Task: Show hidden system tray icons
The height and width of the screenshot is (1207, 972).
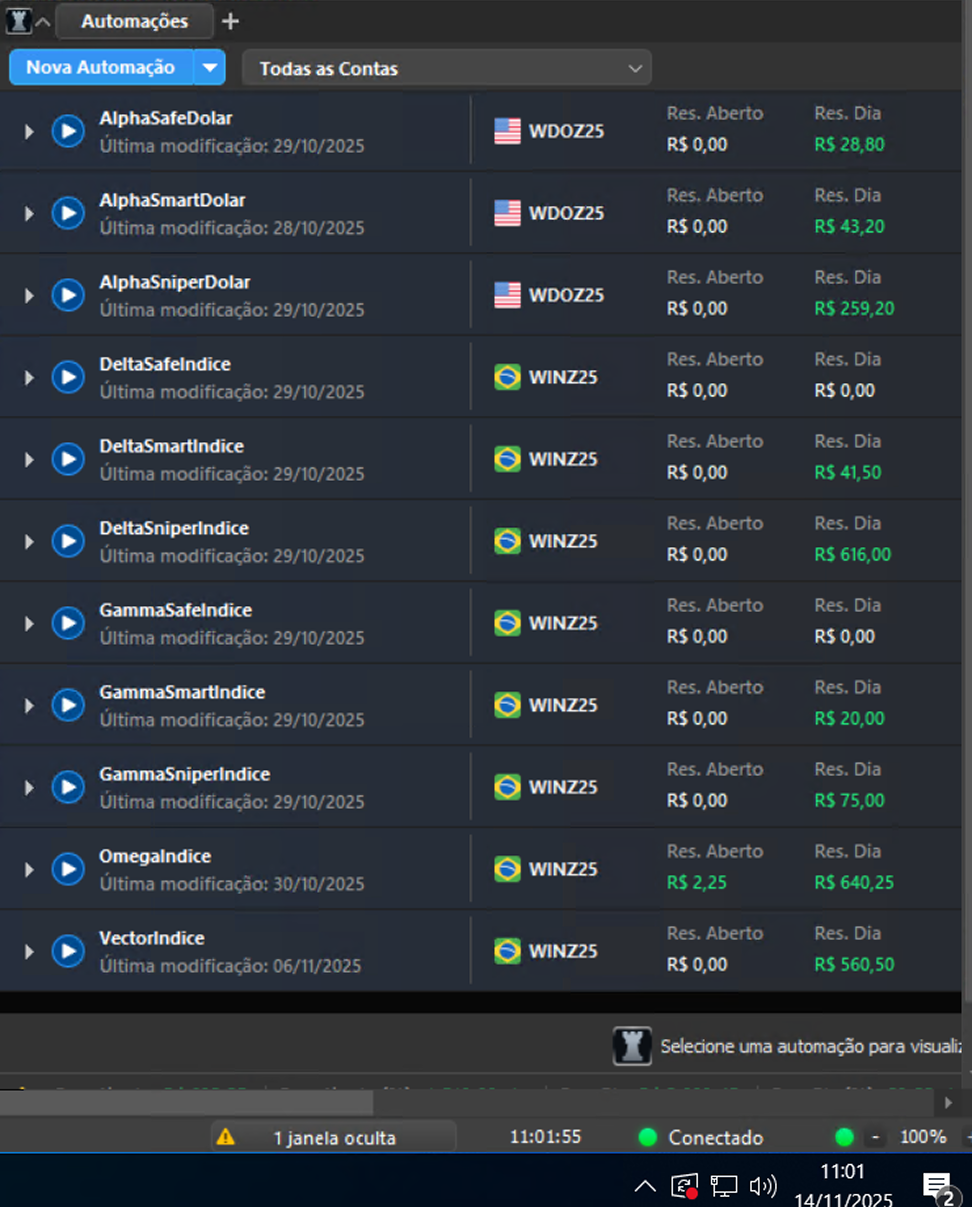Action: coord(645,1186)
